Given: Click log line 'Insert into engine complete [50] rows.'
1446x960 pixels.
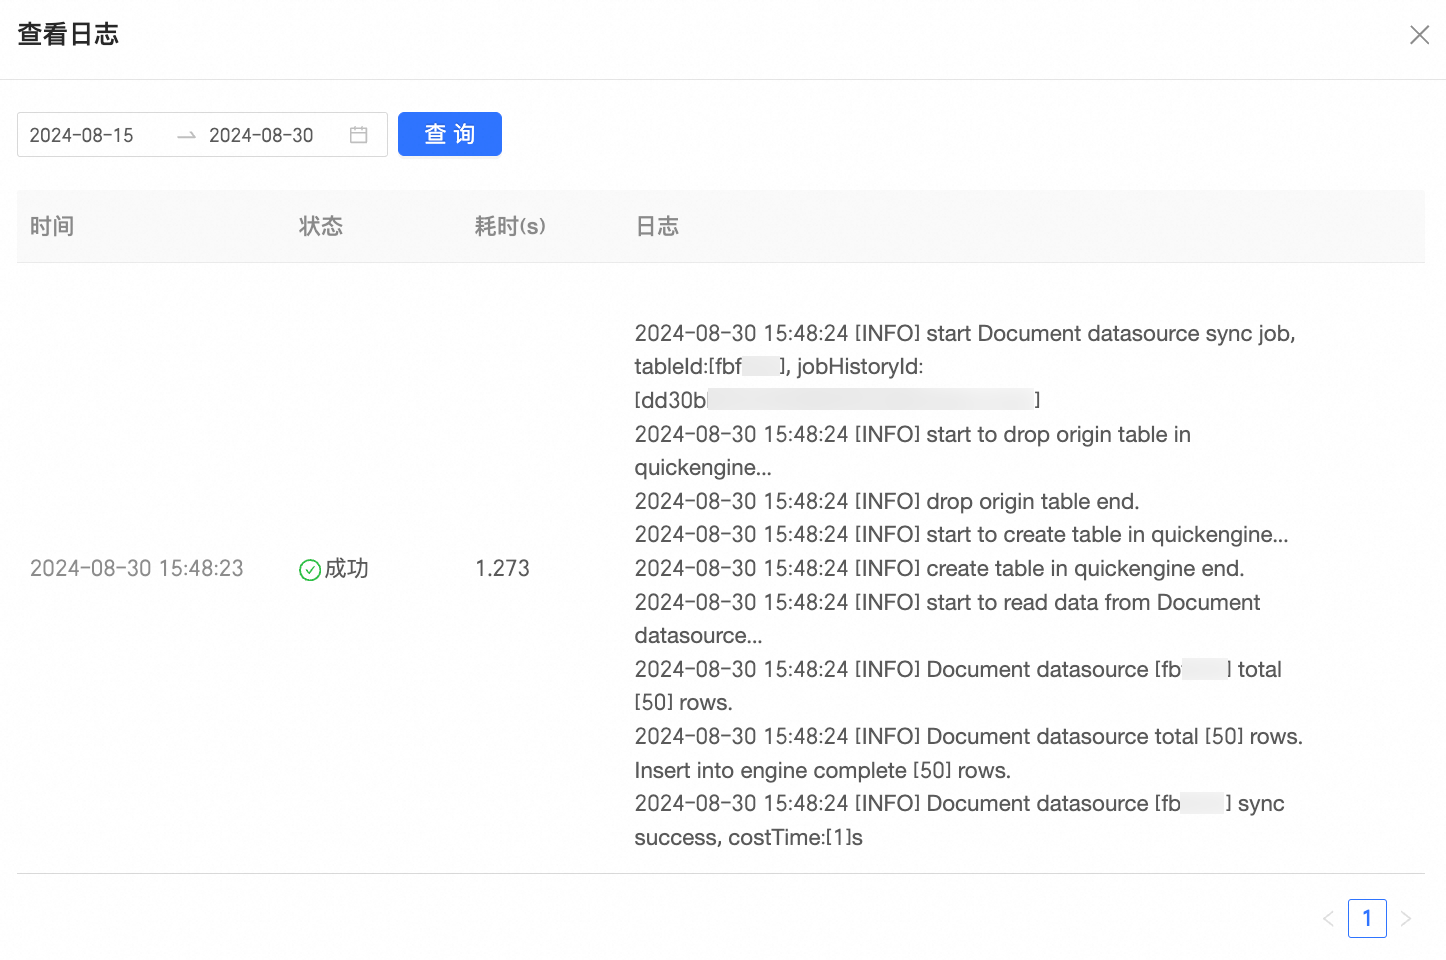Looking at the screenshot, I should pyautogui.click(x=823, y=770).
